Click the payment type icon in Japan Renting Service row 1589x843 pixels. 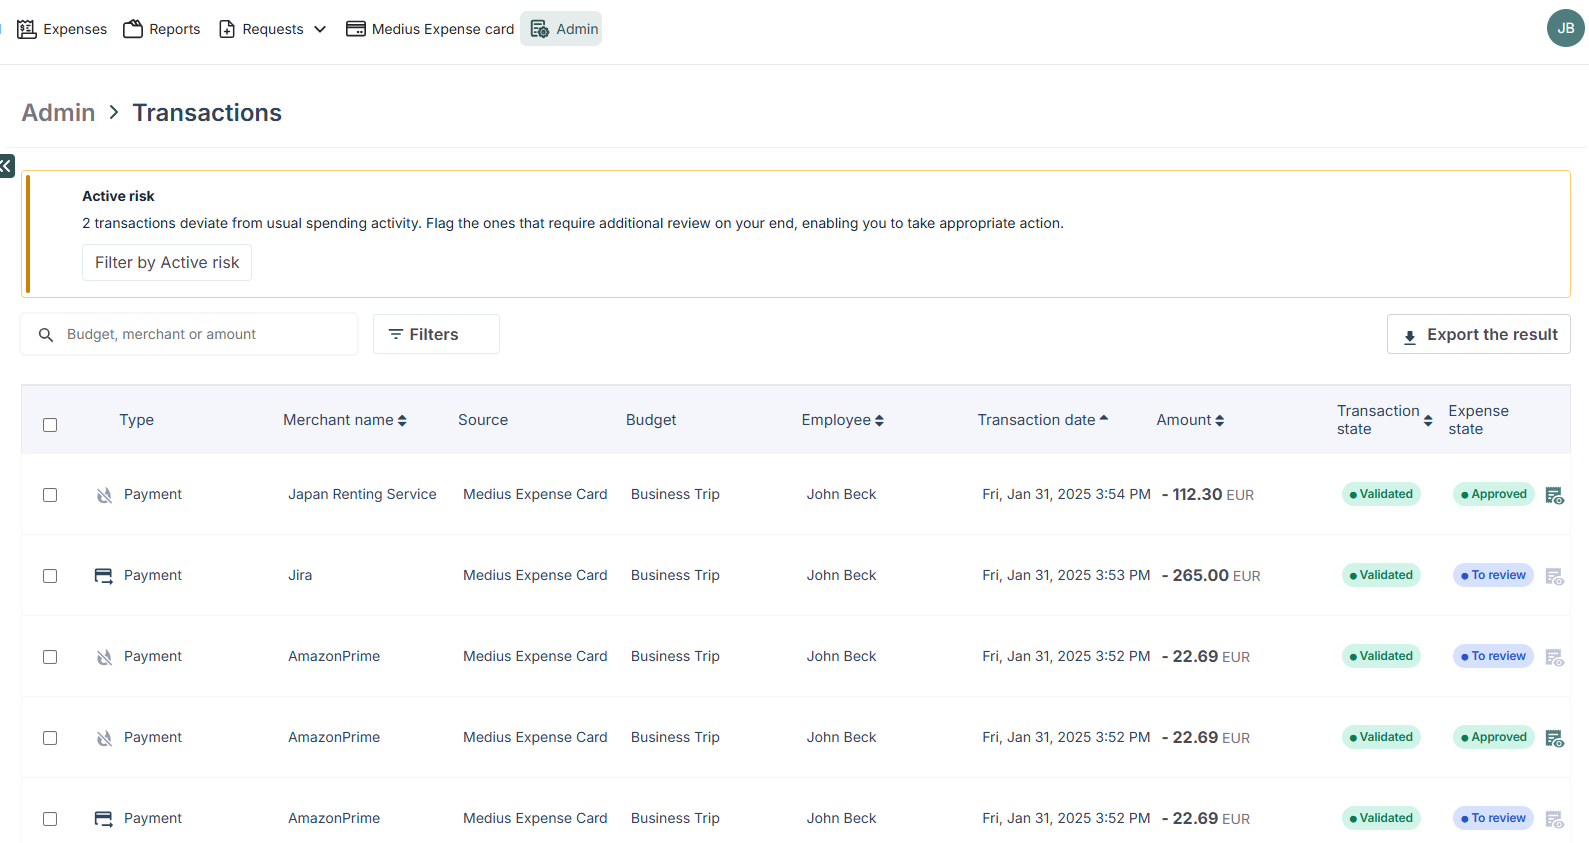click(x=104, y=495)
